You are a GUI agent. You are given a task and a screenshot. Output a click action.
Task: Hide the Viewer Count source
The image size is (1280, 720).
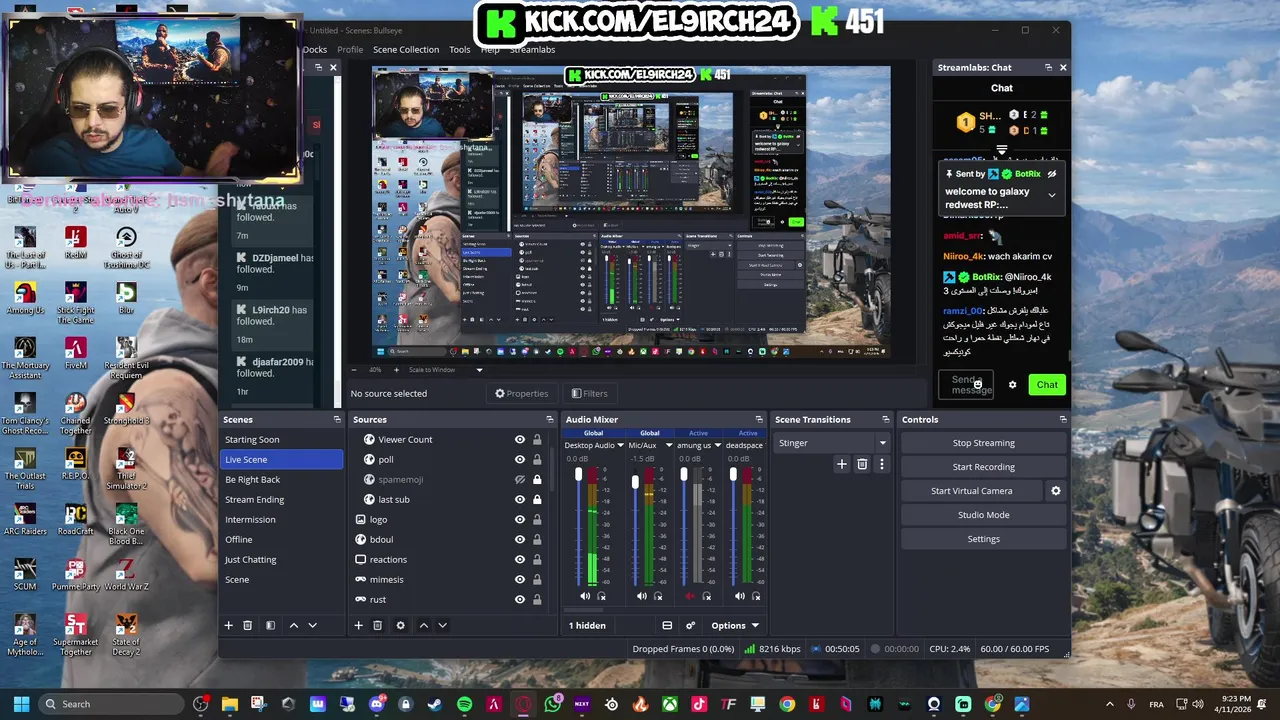[x=519, y=439]
